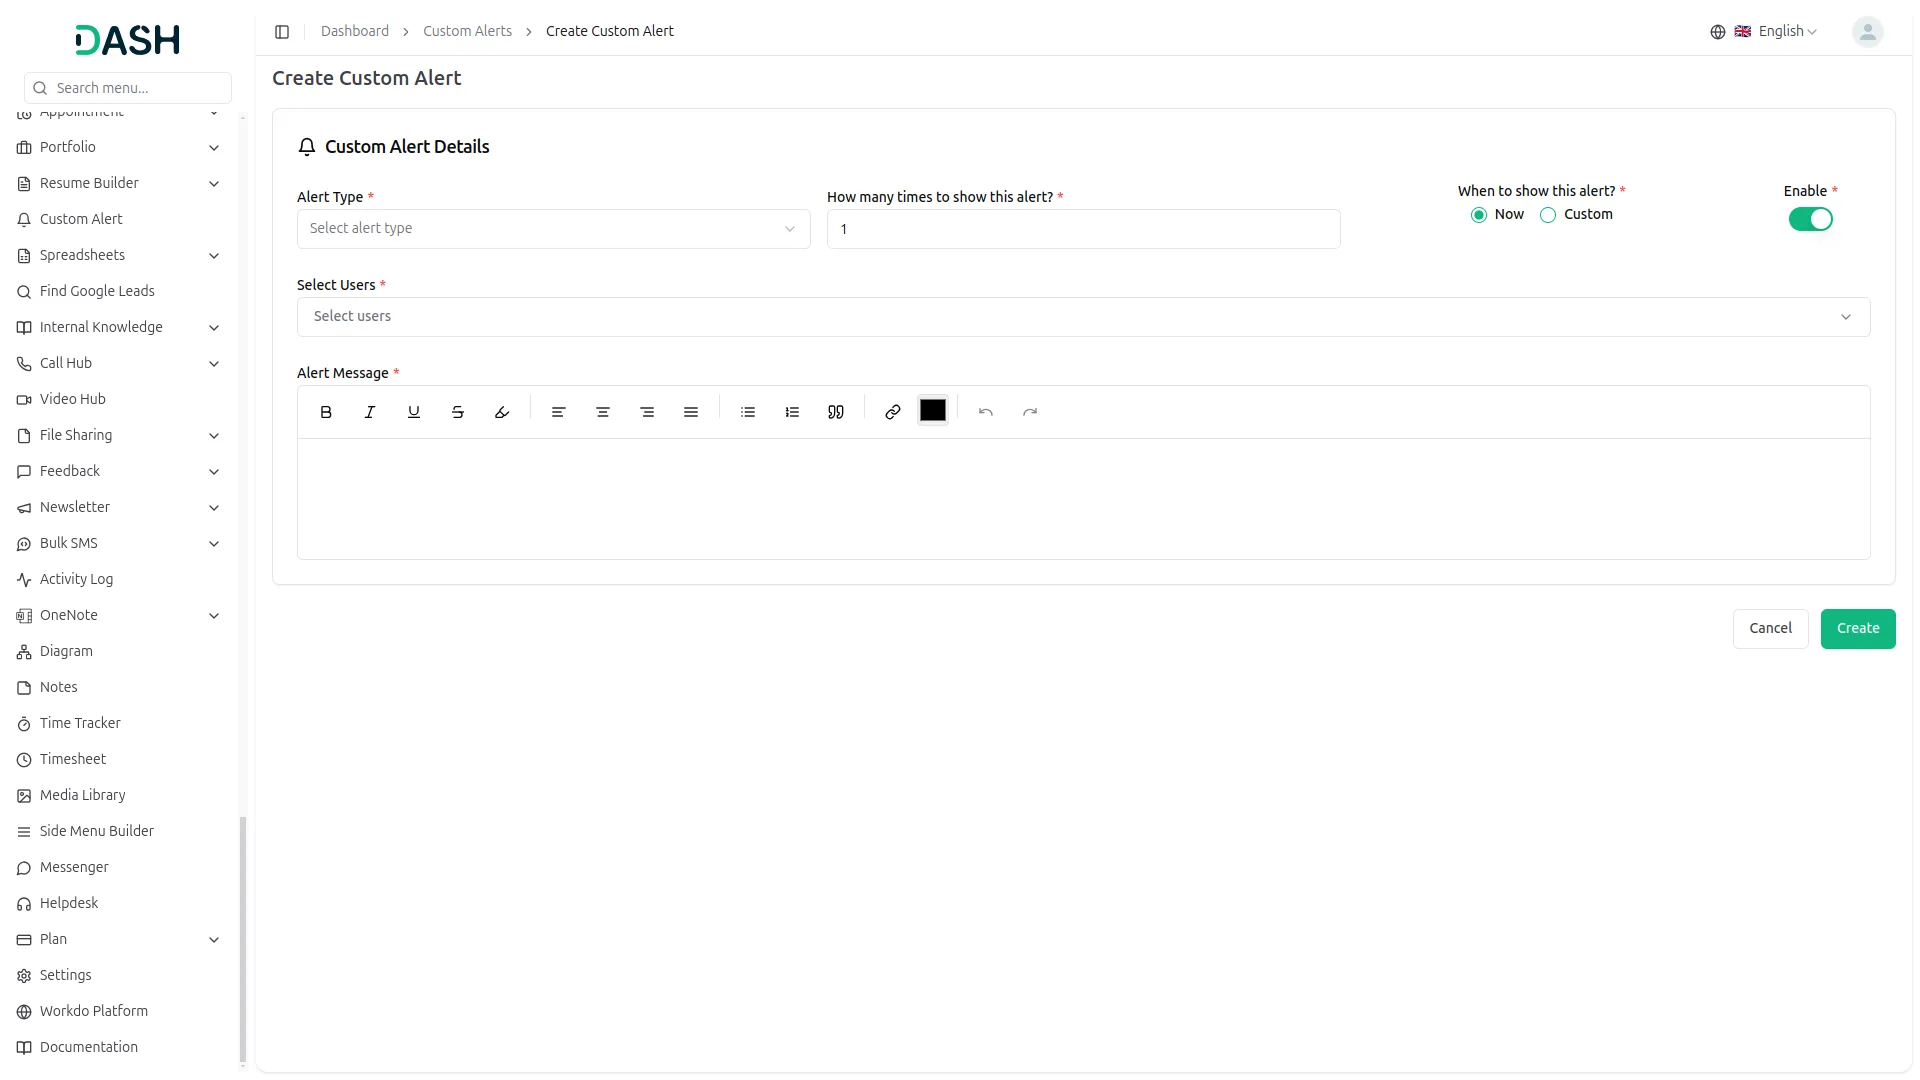Click the strikethrough formatting icon
1920x1080 pixels.
point(458,412)
